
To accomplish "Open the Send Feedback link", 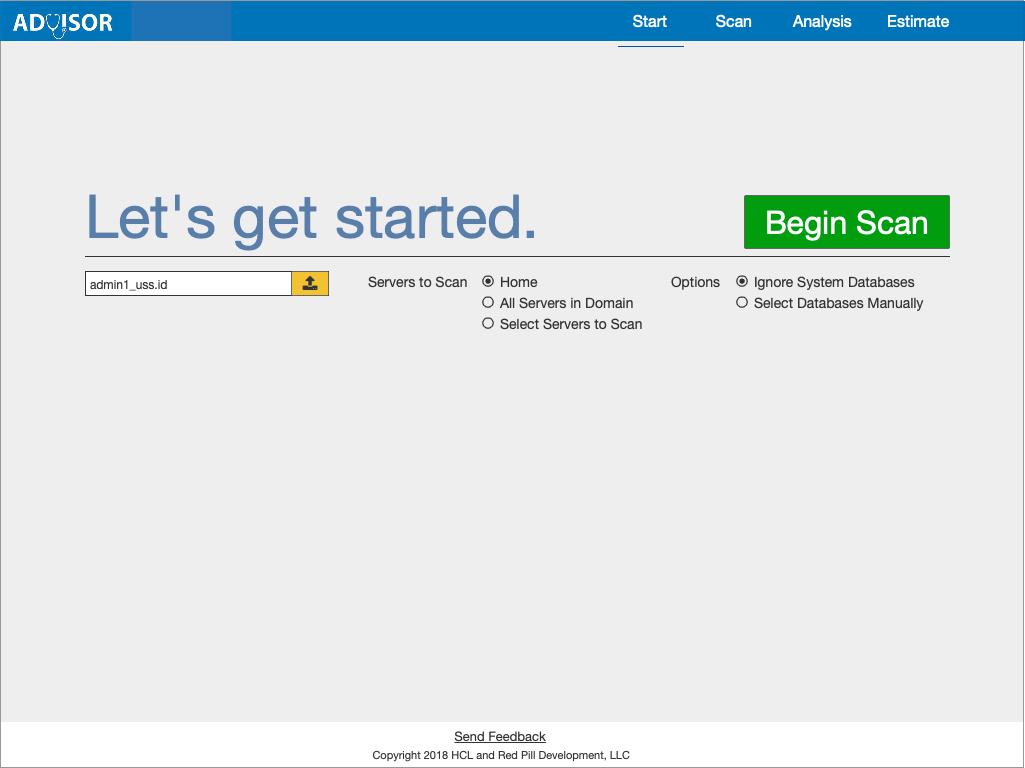I will click(x=500, y=737).
